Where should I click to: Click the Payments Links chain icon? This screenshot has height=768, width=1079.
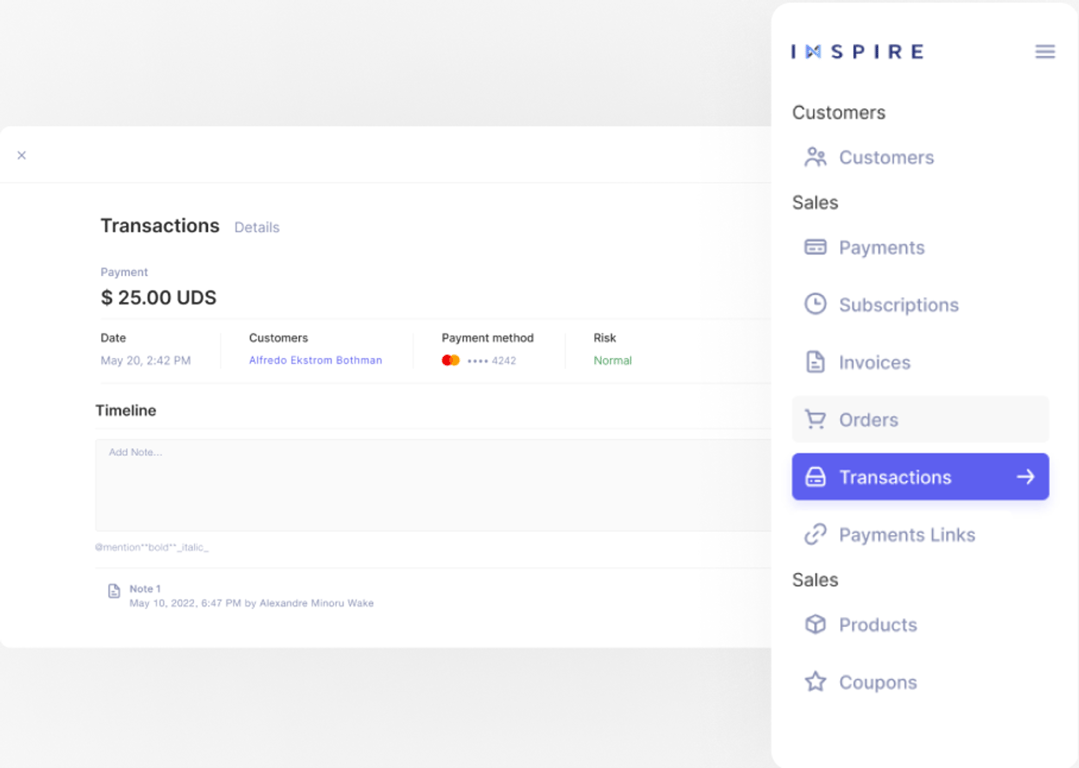click(815, 534)
